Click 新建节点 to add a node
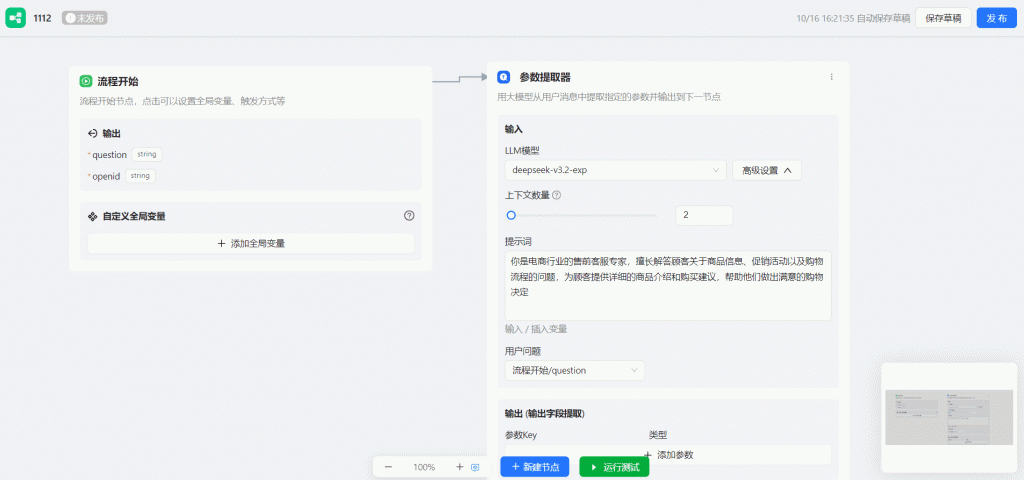The height and width of the screenshot is (480, 1024). (x=535, y=467)
